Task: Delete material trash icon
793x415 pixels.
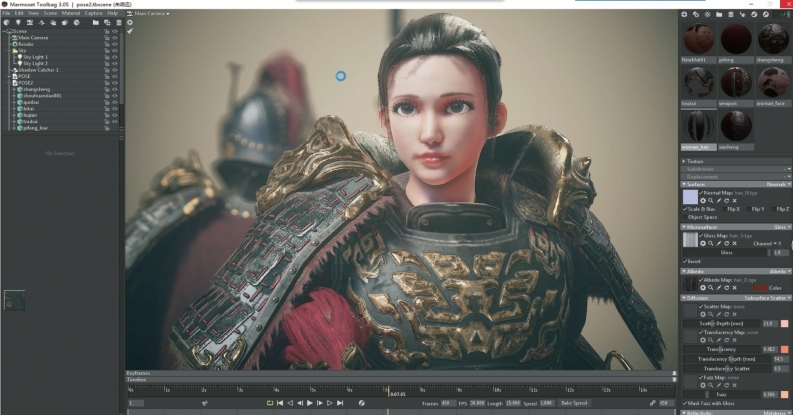Action: click(730, 15)
